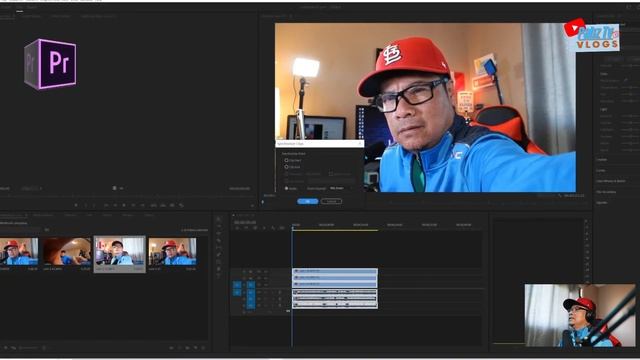Image resolution: width=640 pixels, height=360 pixels.
Task: Click OK in Synchronize Clips dialog
Action: (x=308, y=201)
